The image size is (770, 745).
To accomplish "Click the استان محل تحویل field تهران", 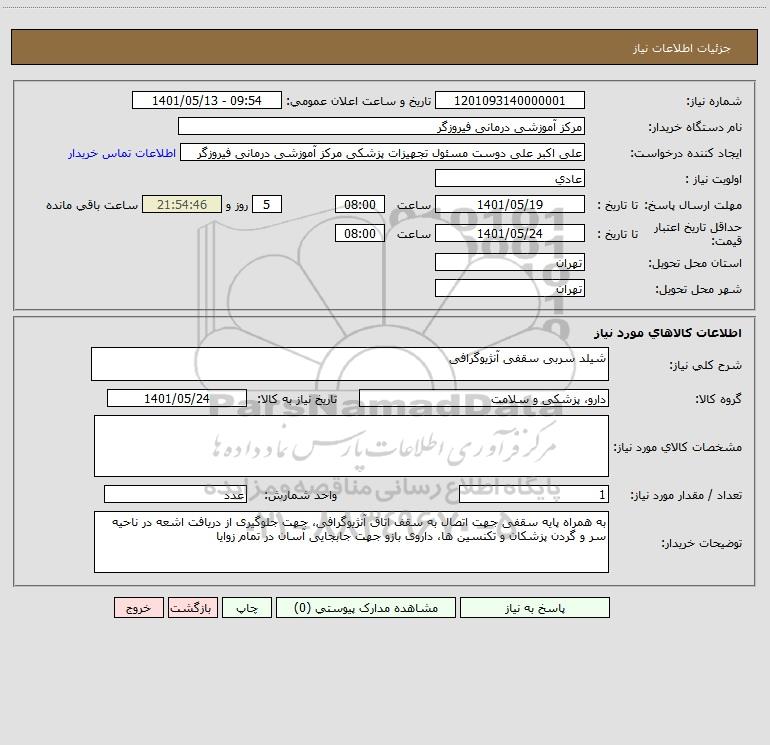I will click(510, 262).
